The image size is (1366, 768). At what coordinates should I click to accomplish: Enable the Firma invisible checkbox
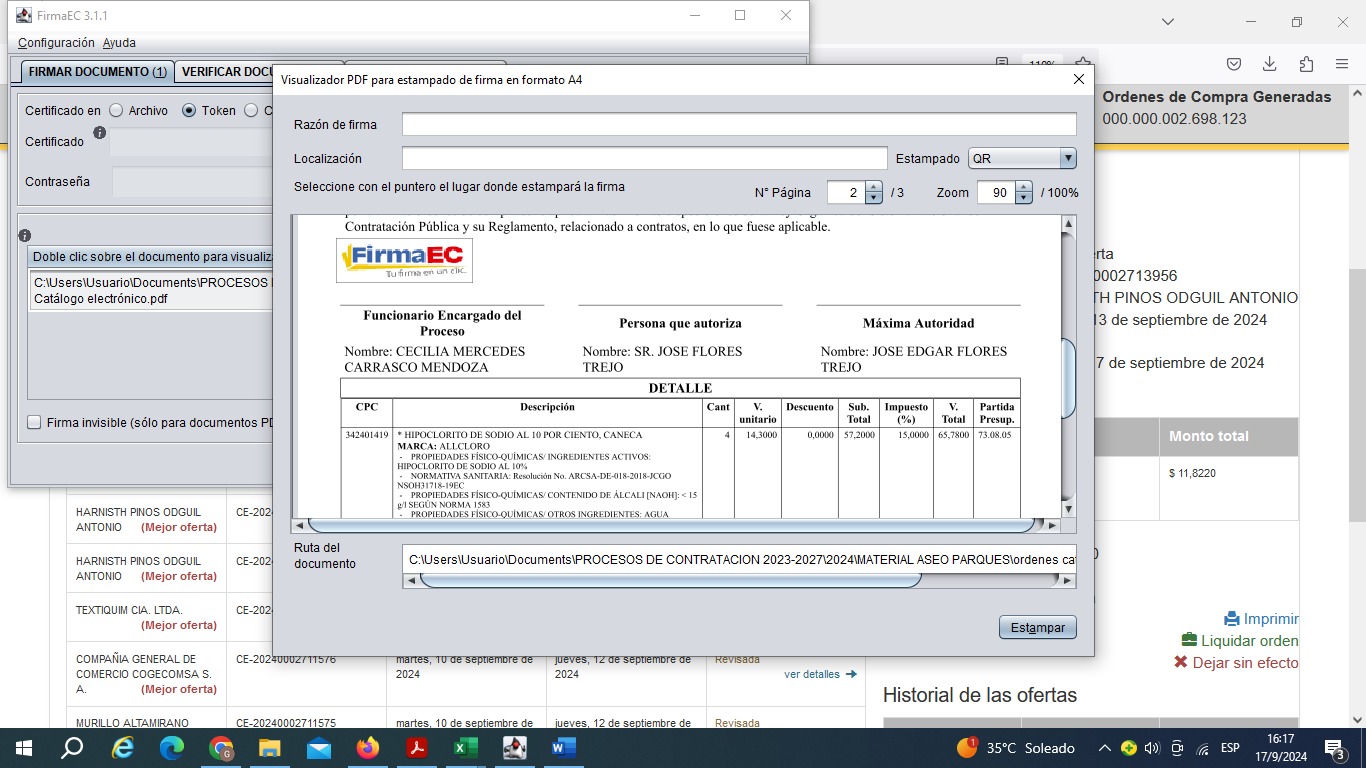point(35,423)
